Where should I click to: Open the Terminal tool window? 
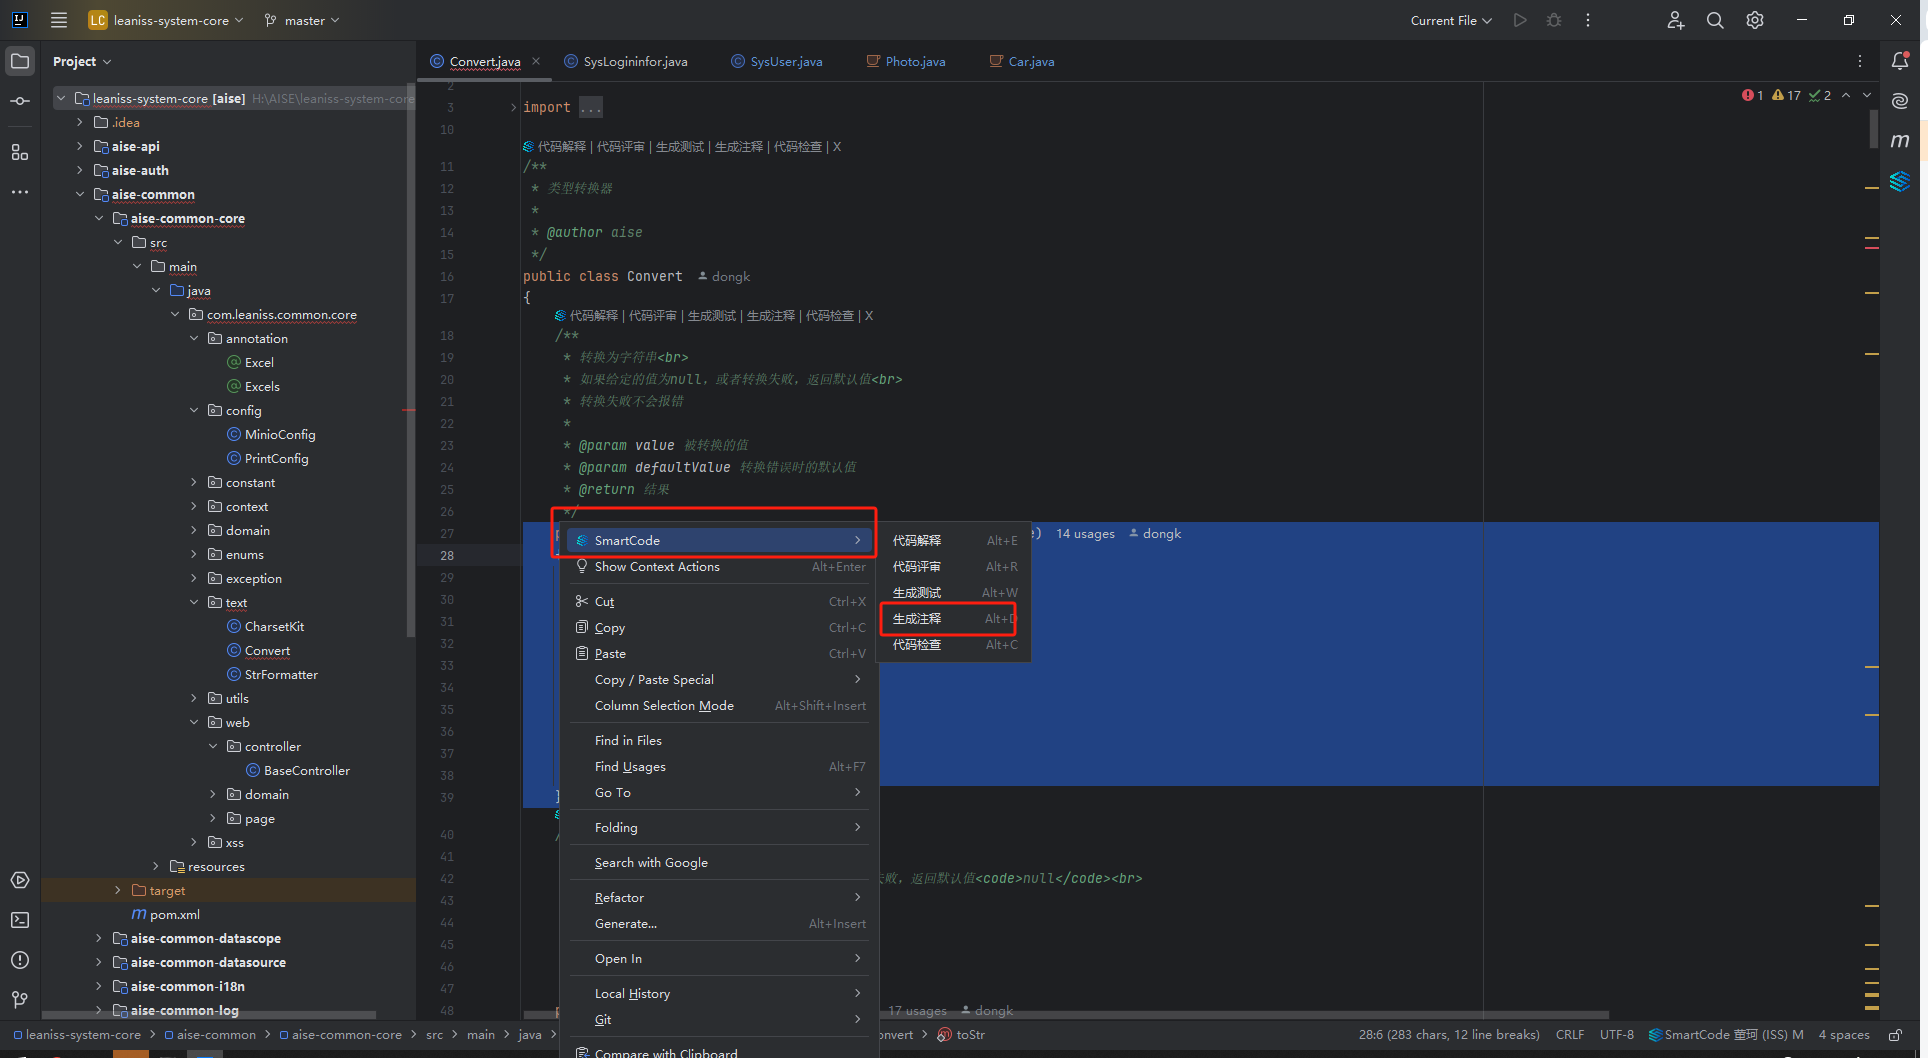(x=20, y=920)
